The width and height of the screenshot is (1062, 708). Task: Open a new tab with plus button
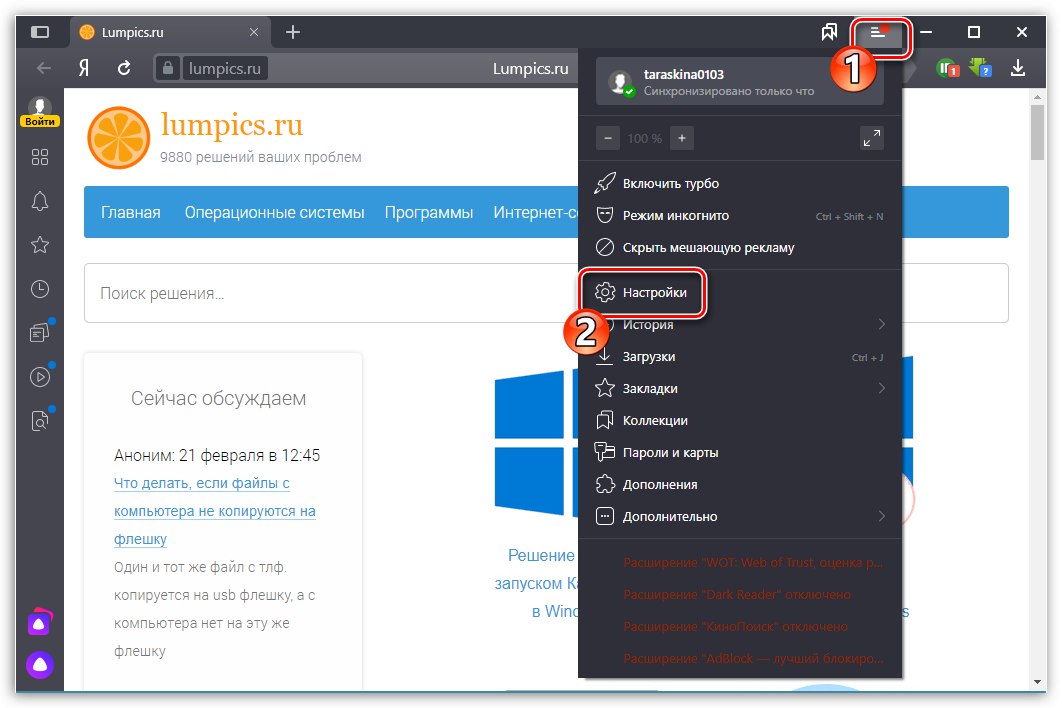point(293,32)
